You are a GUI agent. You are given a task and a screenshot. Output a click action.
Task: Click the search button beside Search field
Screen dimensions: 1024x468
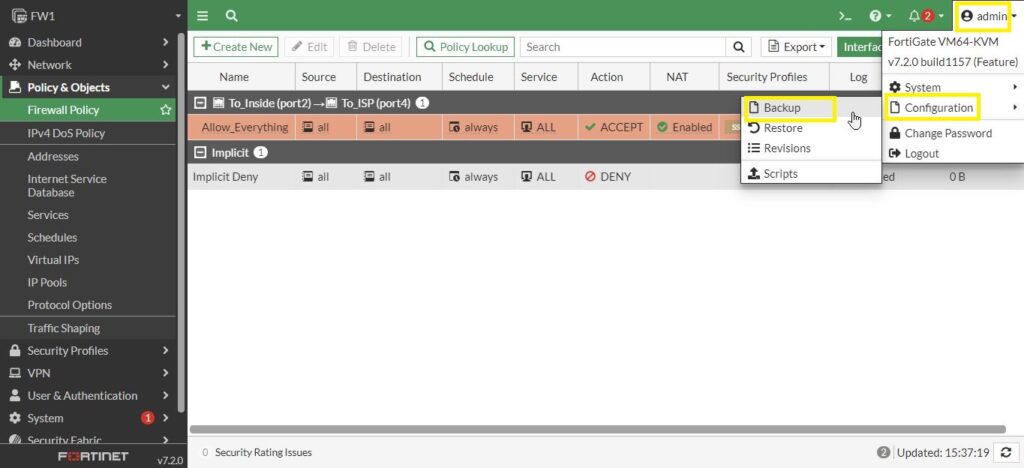pos(739,47)
